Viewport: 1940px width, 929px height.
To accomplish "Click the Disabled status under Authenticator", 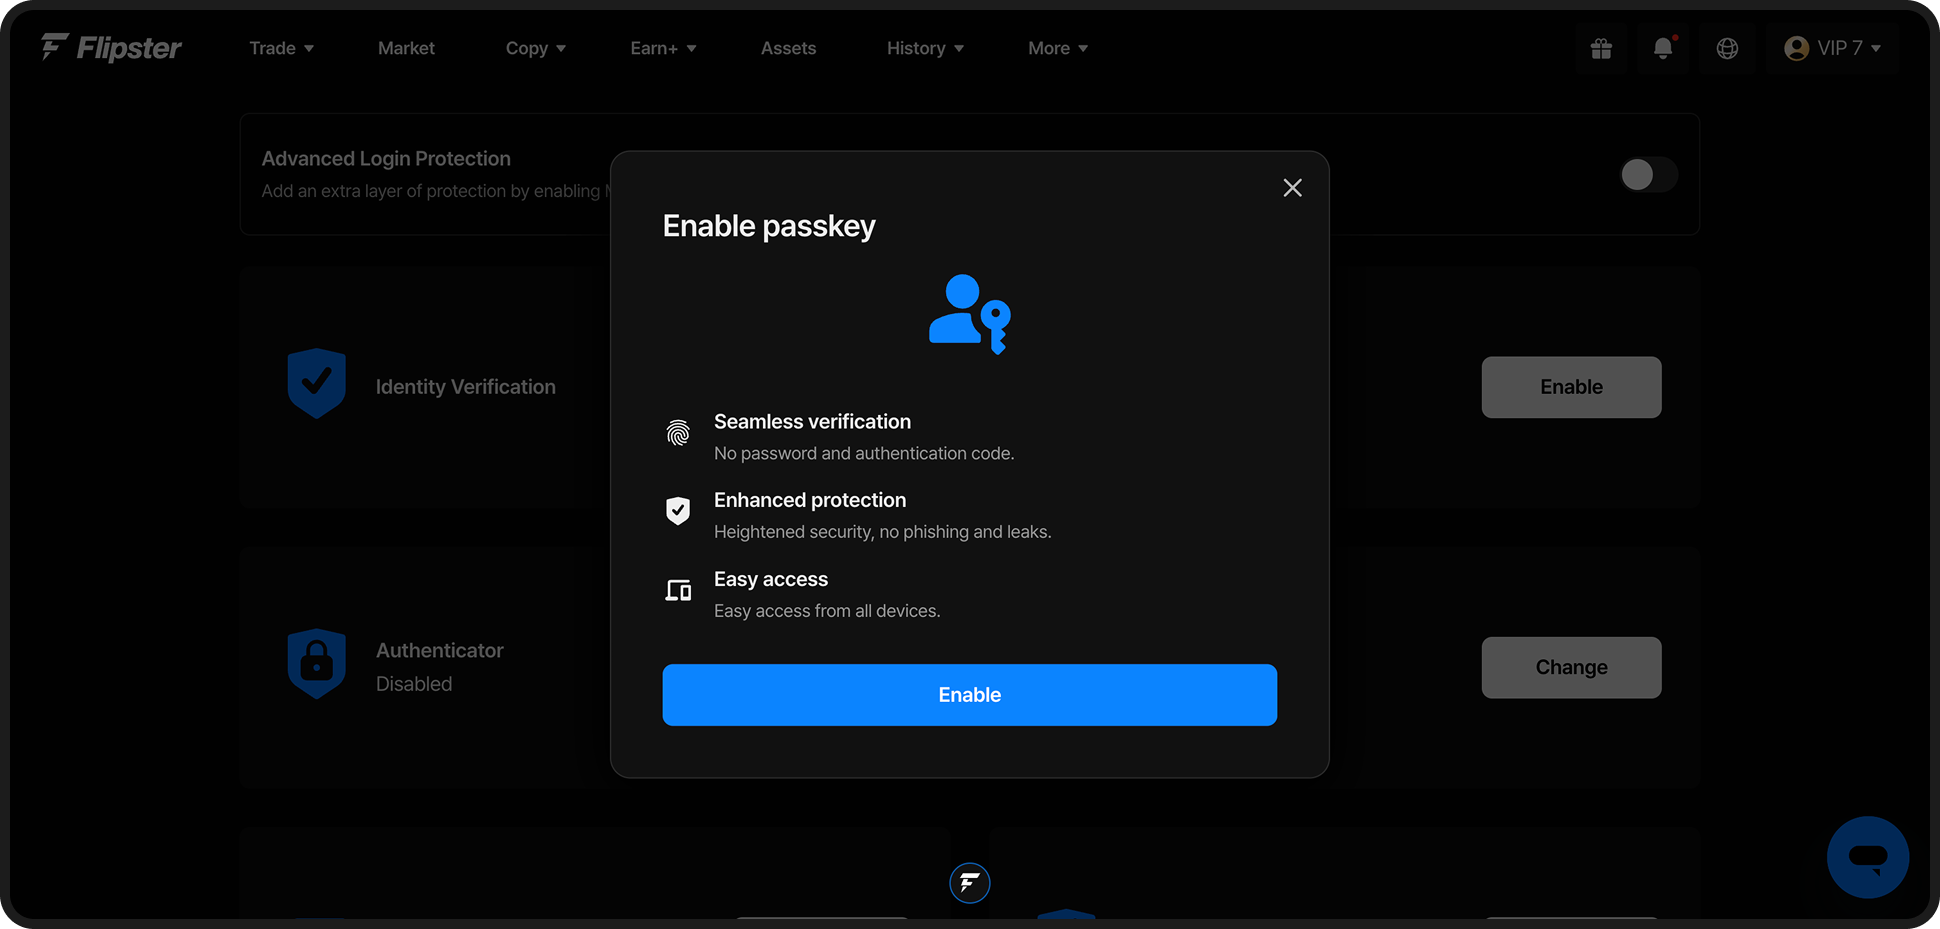I will point(414,684).
